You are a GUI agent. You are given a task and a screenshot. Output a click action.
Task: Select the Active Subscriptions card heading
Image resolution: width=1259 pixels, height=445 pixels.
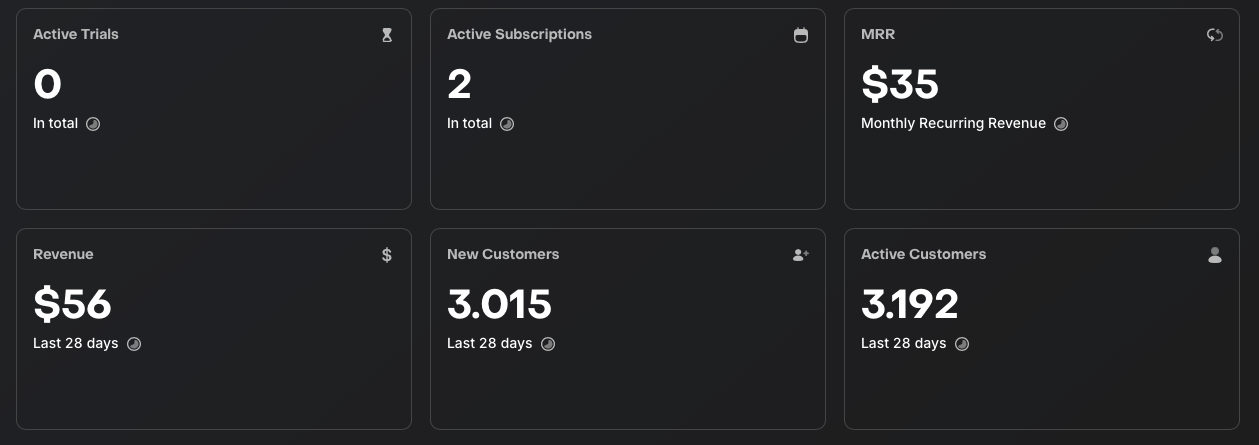pos(519,34)
